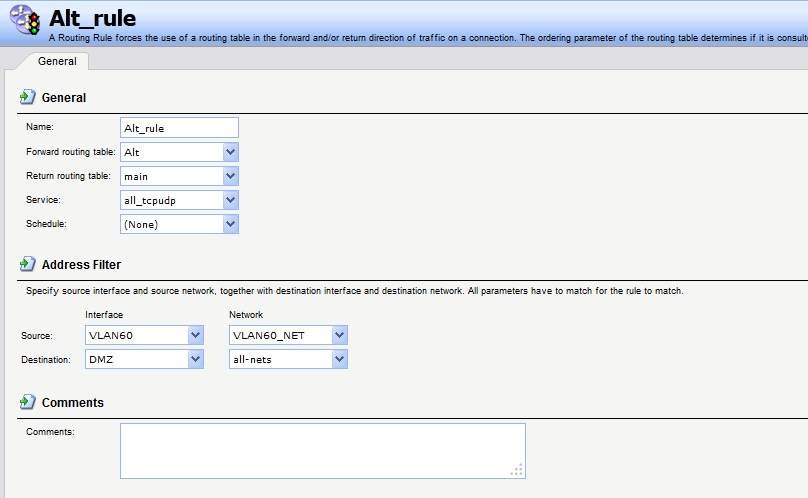Click the Comments section icon
The image size is (808, 498).
pos(28,402)
